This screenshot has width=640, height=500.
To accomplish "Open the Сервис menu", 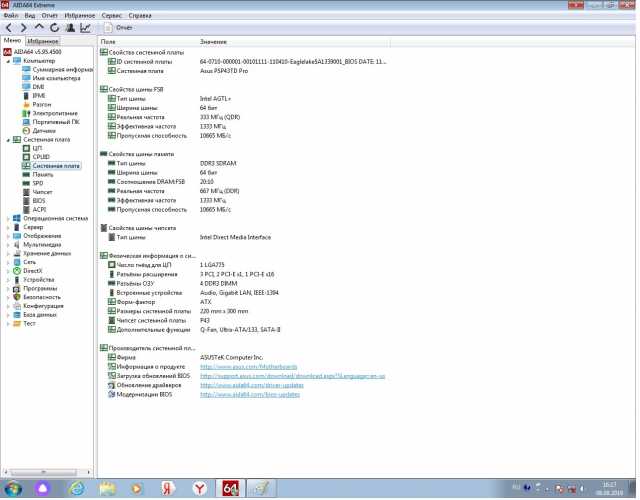I will [111, 16].
